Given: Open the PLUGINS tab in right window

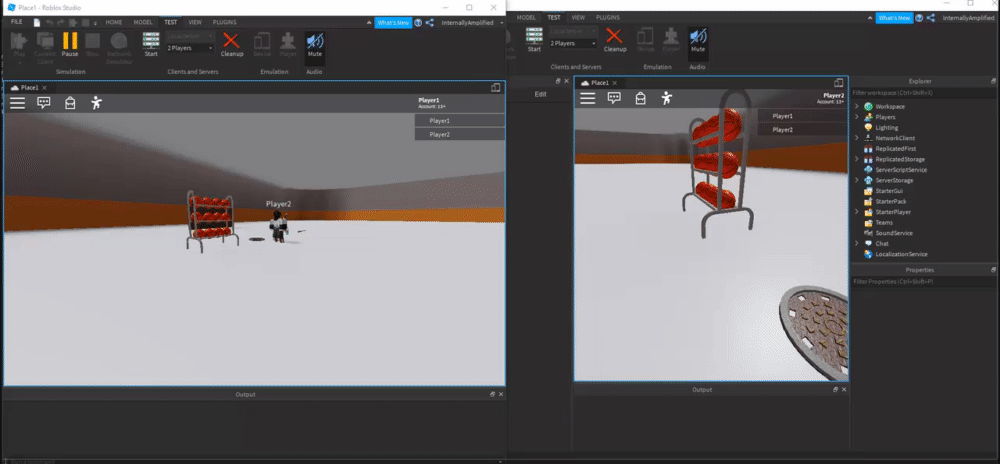Looking at the screenshot, I should [x=608, y=18].
